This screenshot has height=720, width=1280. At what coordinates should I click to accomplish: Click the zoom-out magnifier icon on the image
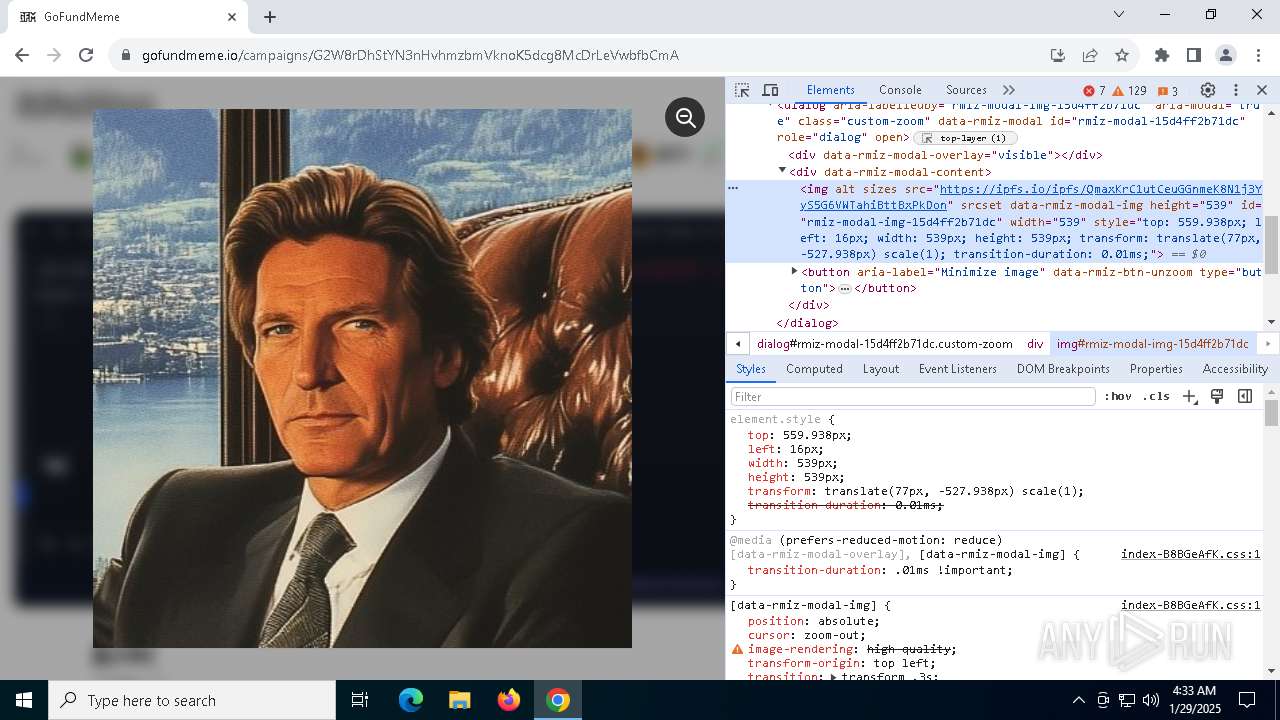pos(685,117)
